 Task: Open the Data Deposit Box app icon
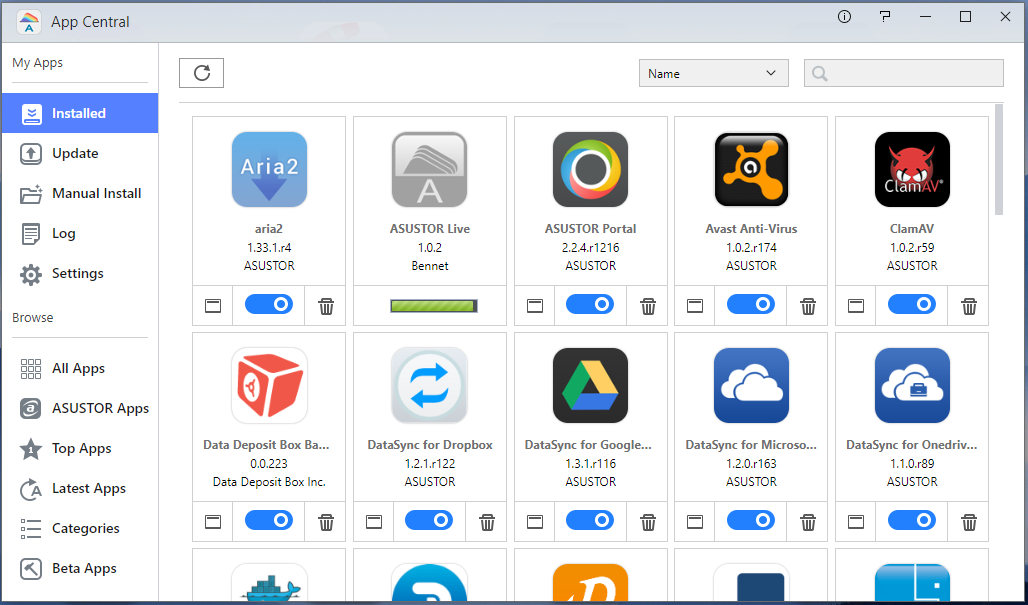[x=269, y=385]
